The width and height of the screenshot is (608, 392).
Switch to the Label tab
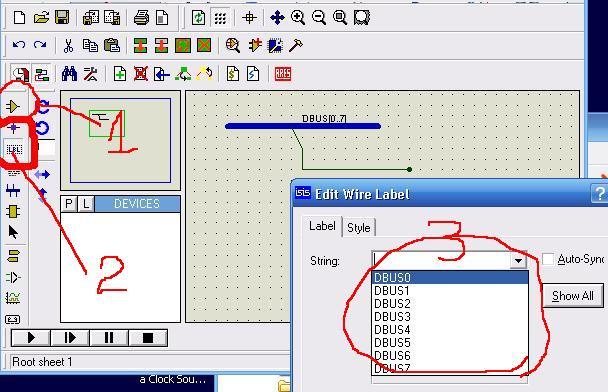coord(322,226)
